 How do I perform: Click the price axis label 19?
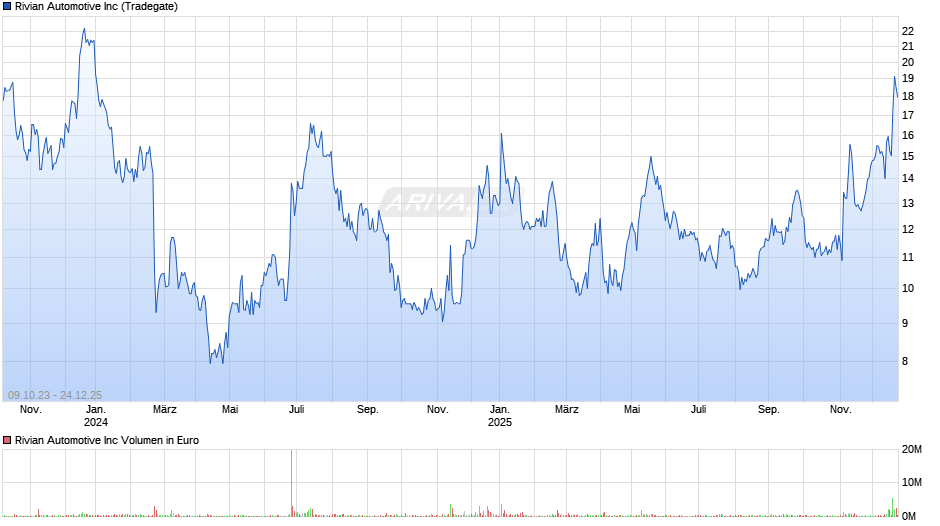point(908,79)
